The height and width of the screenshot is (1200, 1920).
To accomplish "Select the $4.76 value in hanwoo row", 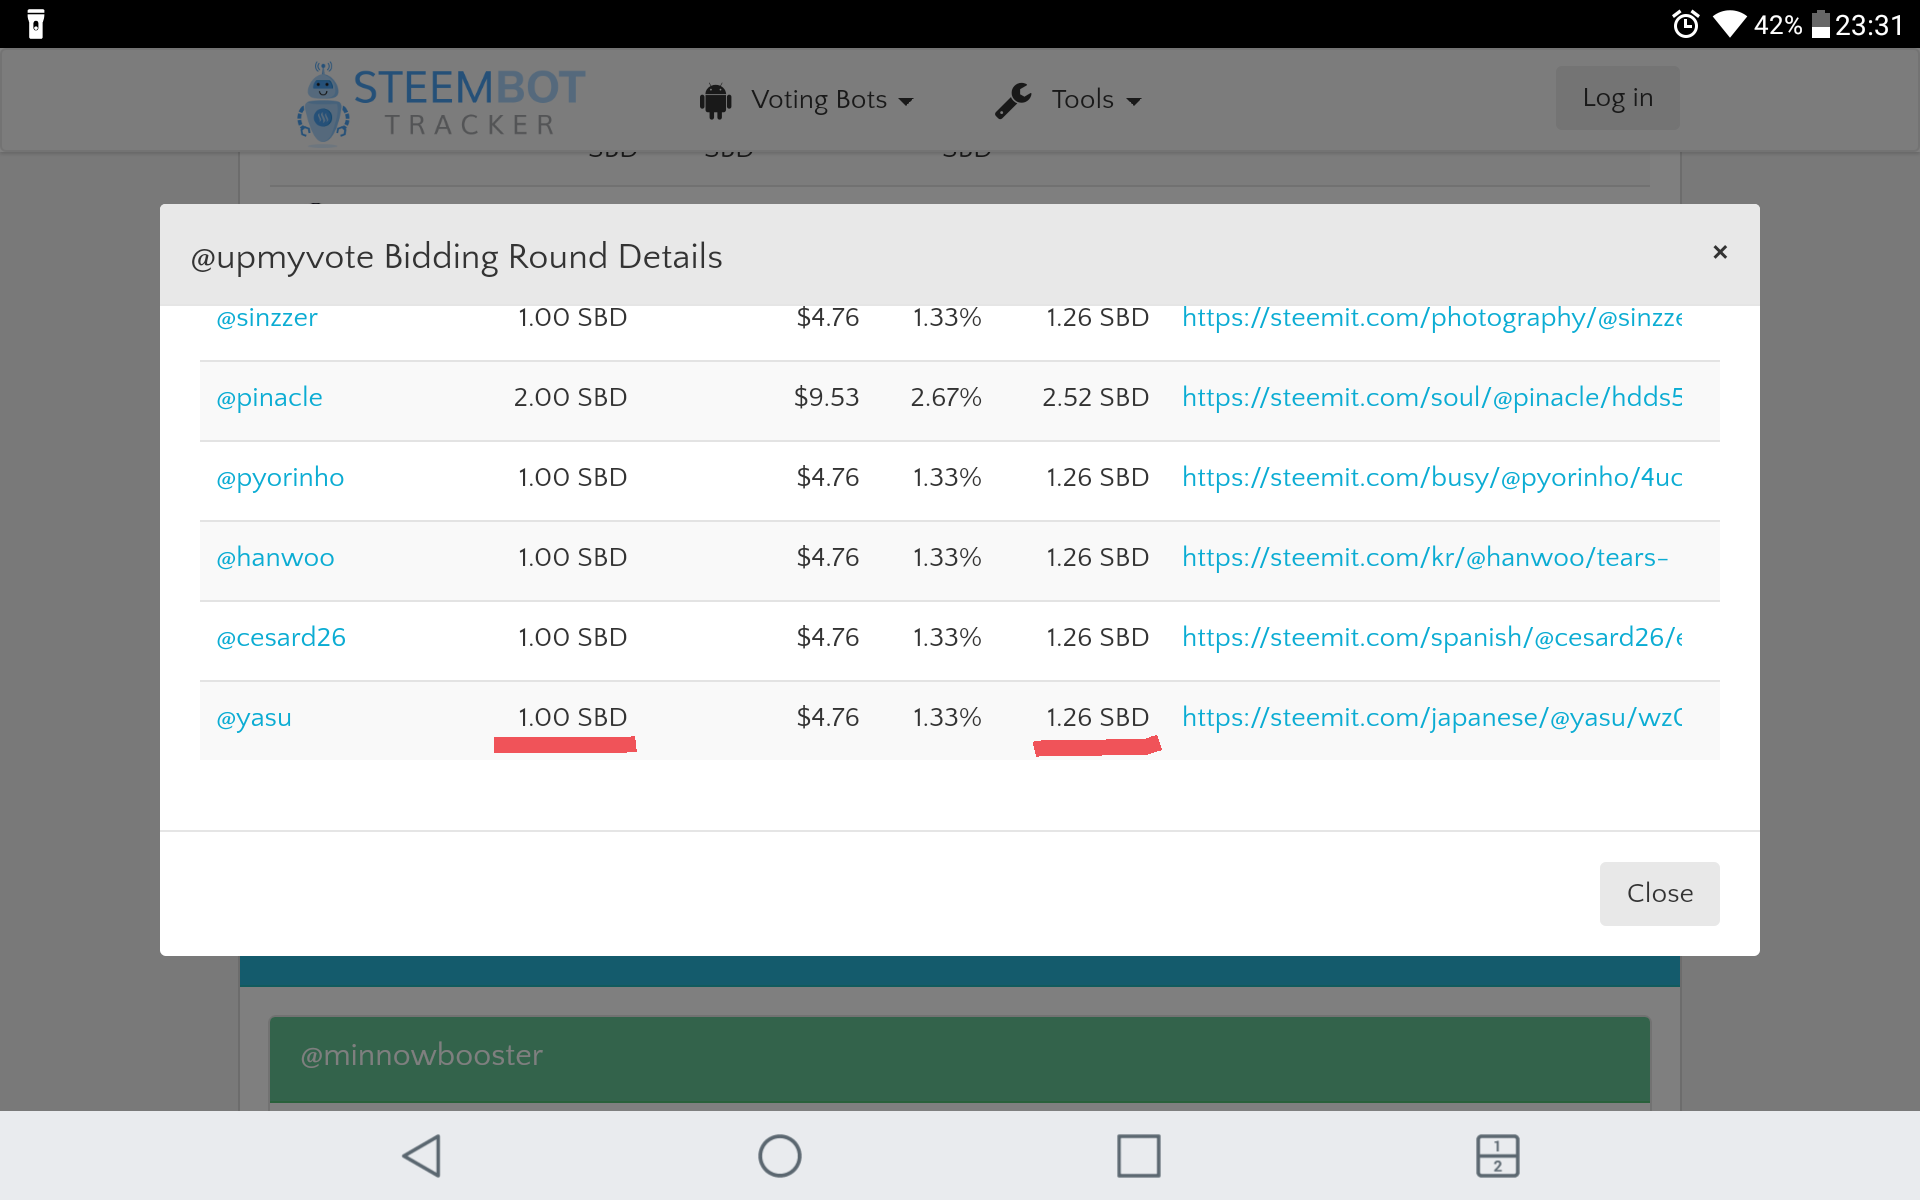I will tap(828, 558).
